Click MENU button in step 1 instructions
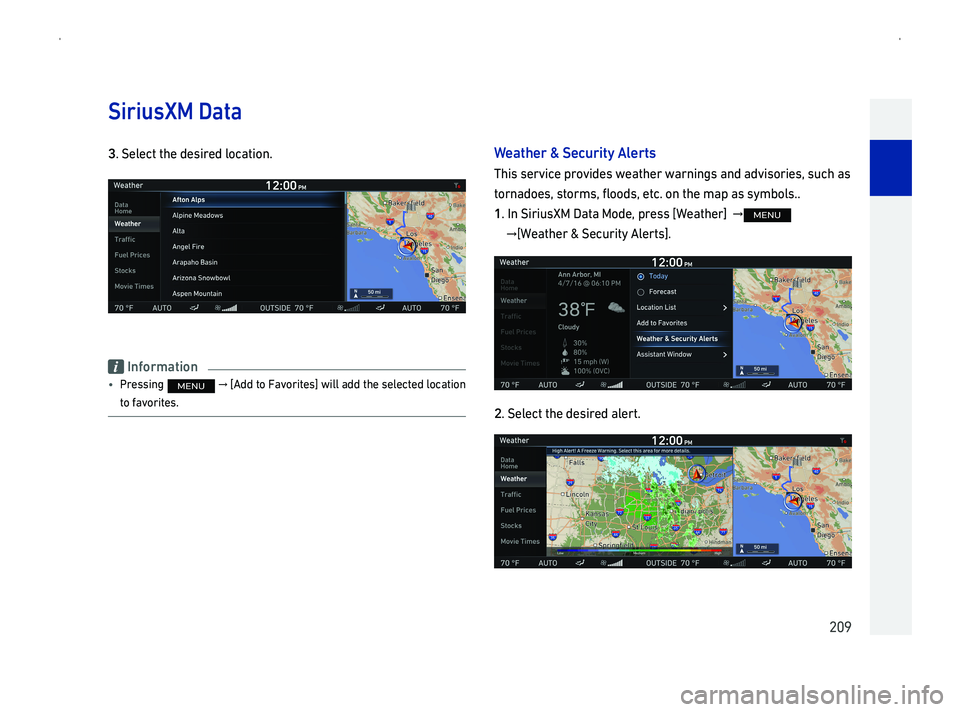960x712 pixels. click(767, 215)
